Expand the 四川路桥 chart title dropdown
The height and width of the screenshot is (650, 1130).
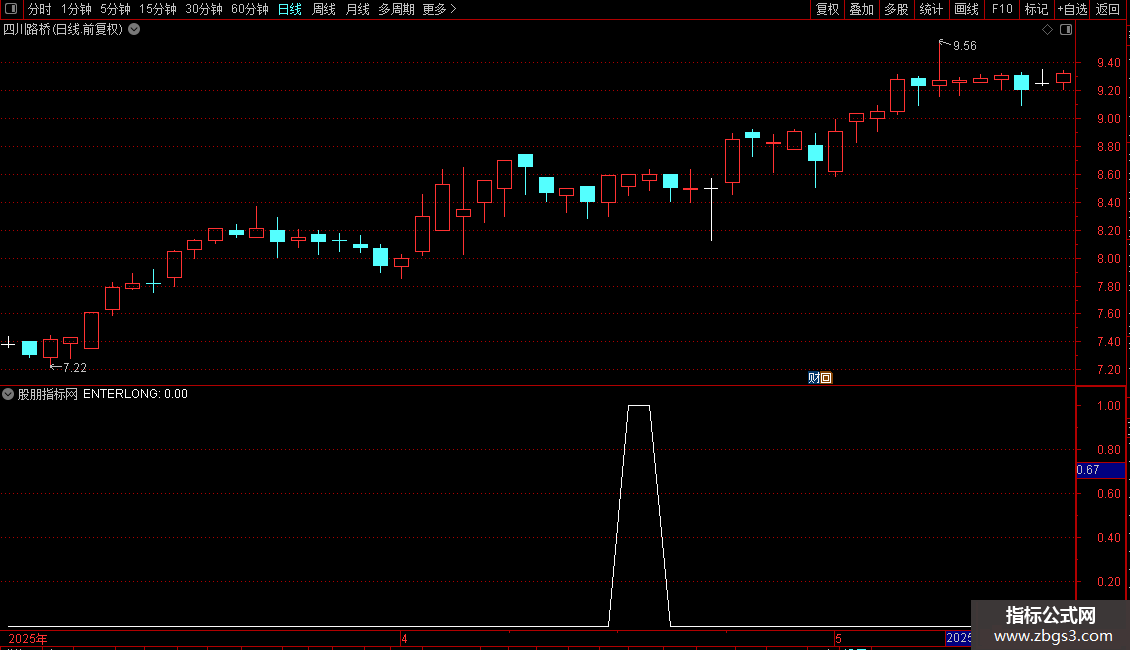(134, 29)
